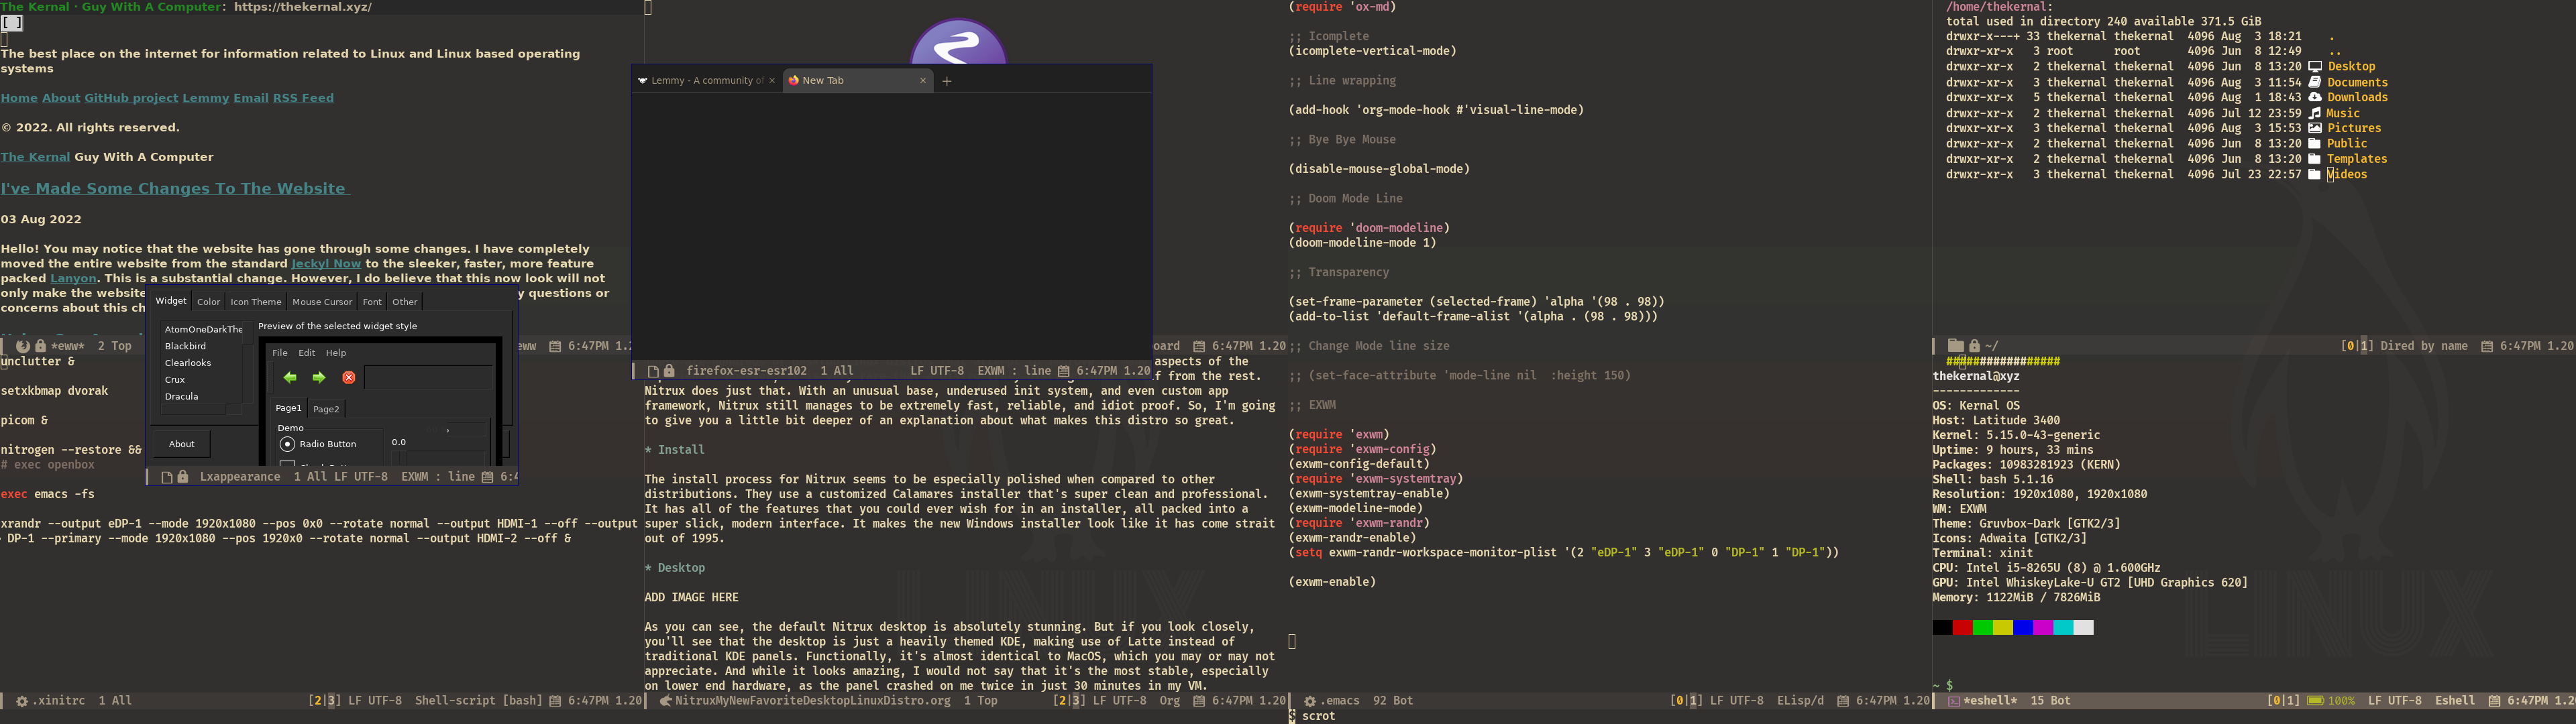The image size is (2576, 724).
Task: Open the Other tab in Lxappearance
Action: tap(405, 302)
